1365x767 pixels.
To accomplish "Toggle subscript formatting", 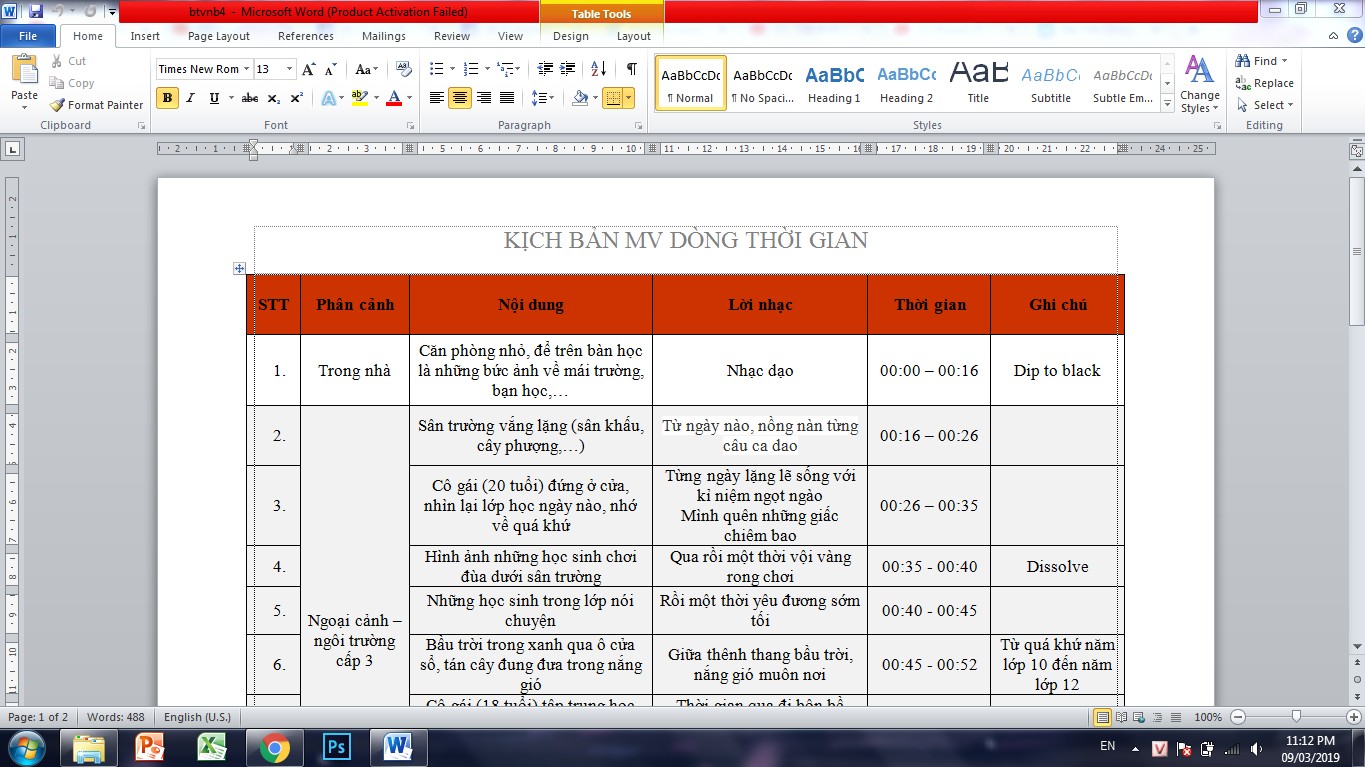I will [x=275, y=98].
